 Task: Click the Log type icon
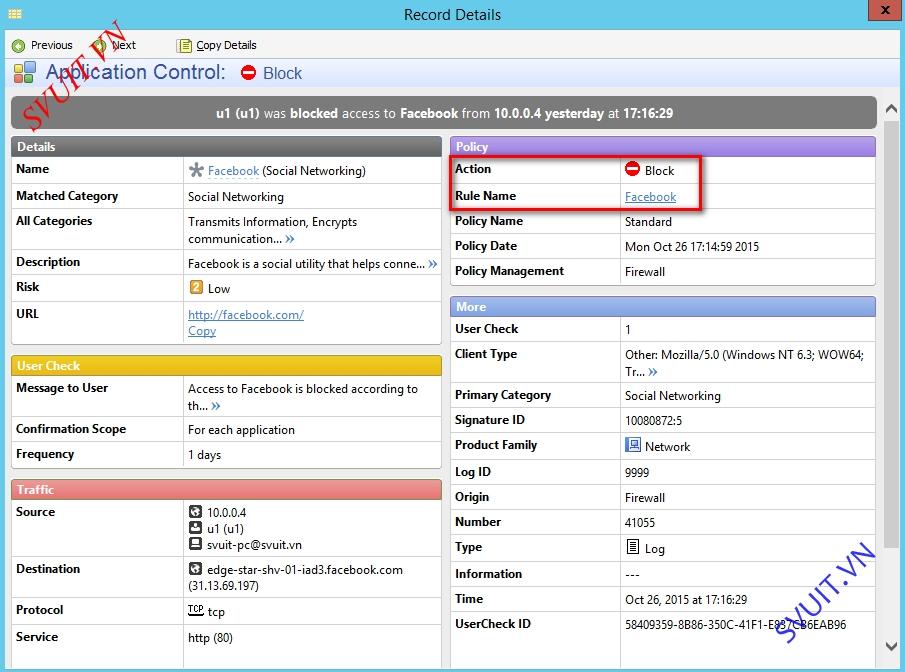tap(633, 546)
